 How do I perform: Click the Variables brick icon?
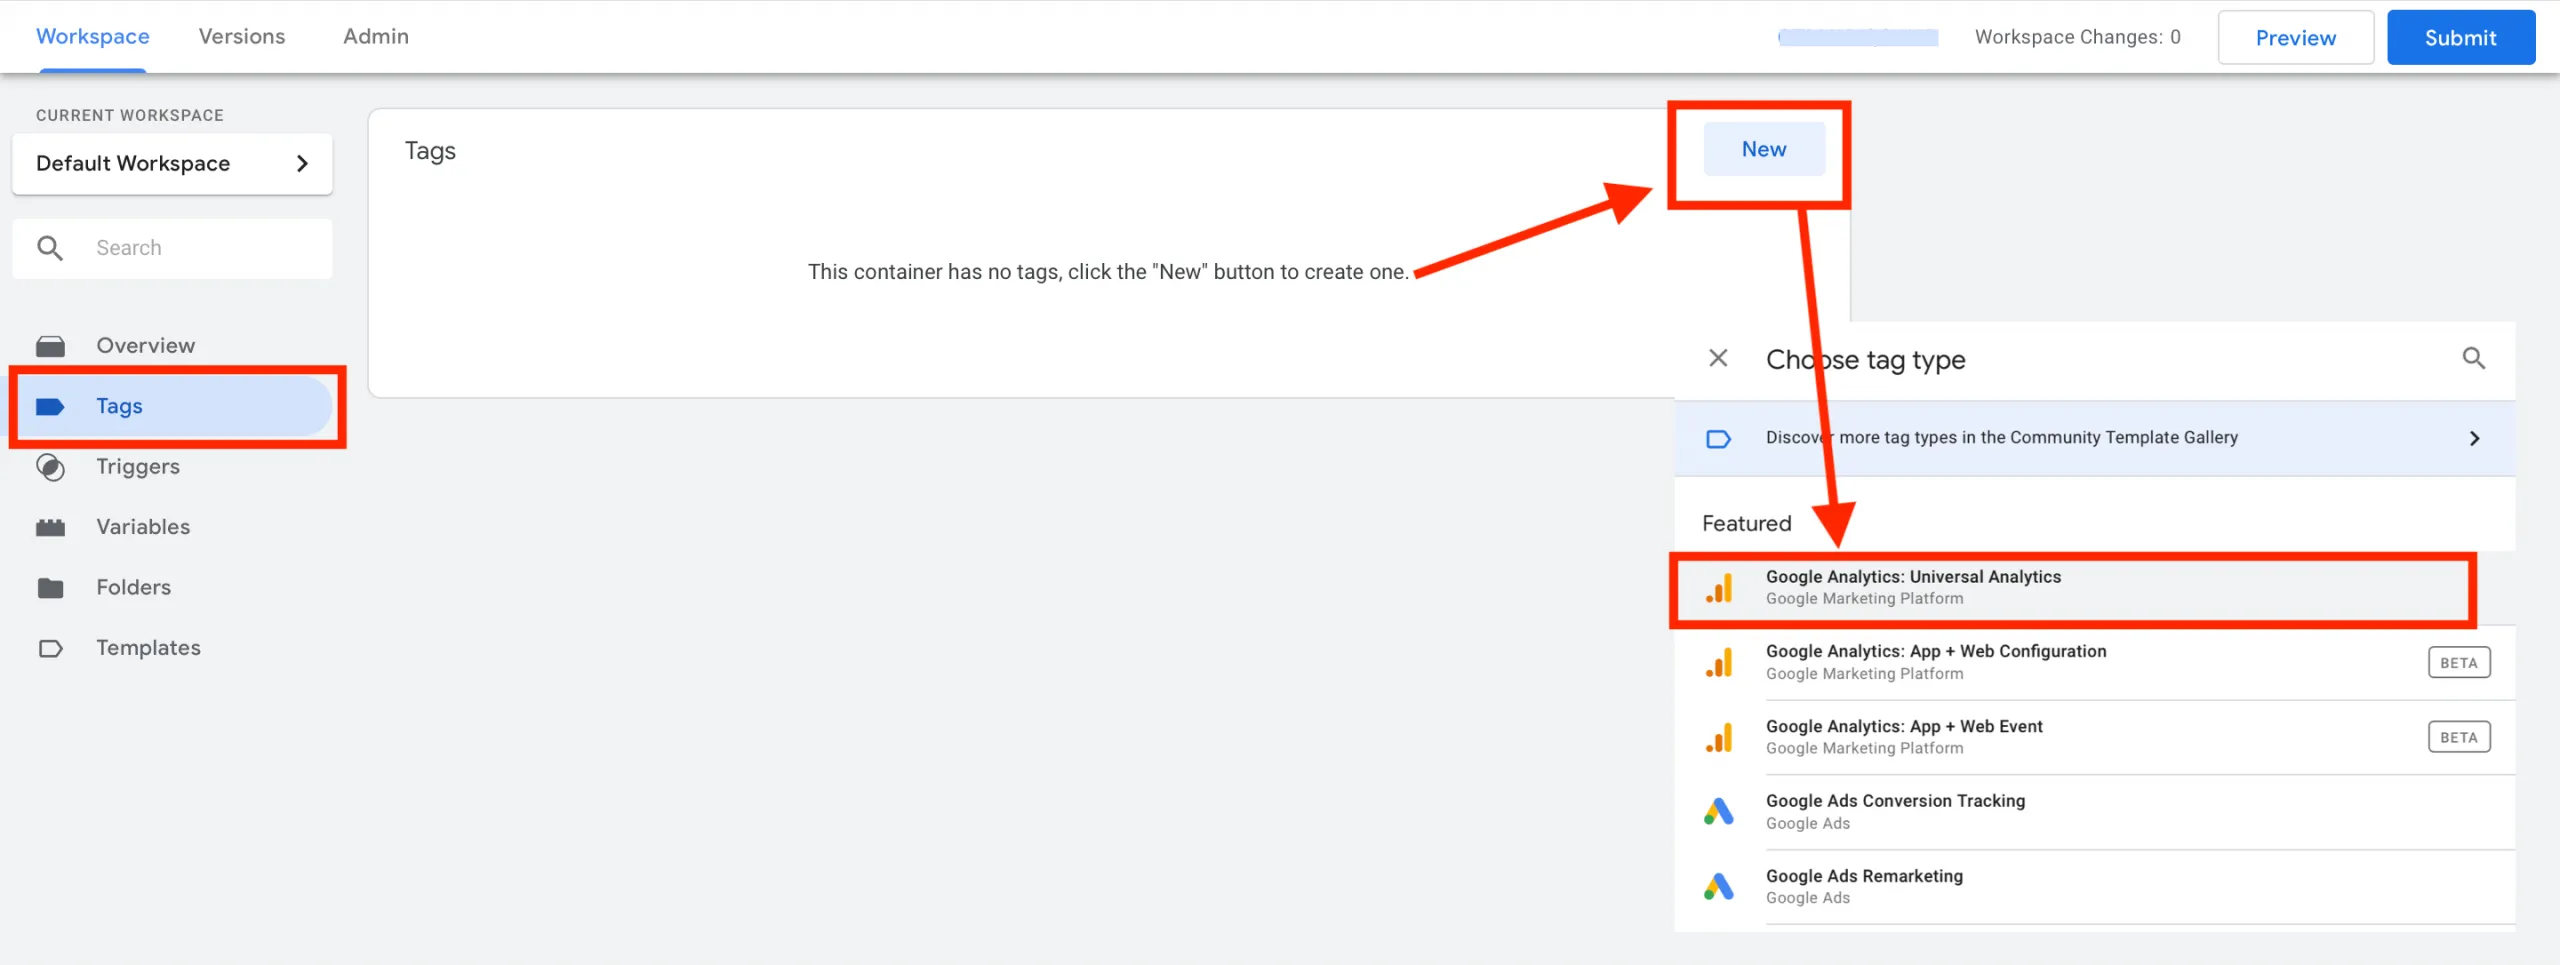[50, 528]
